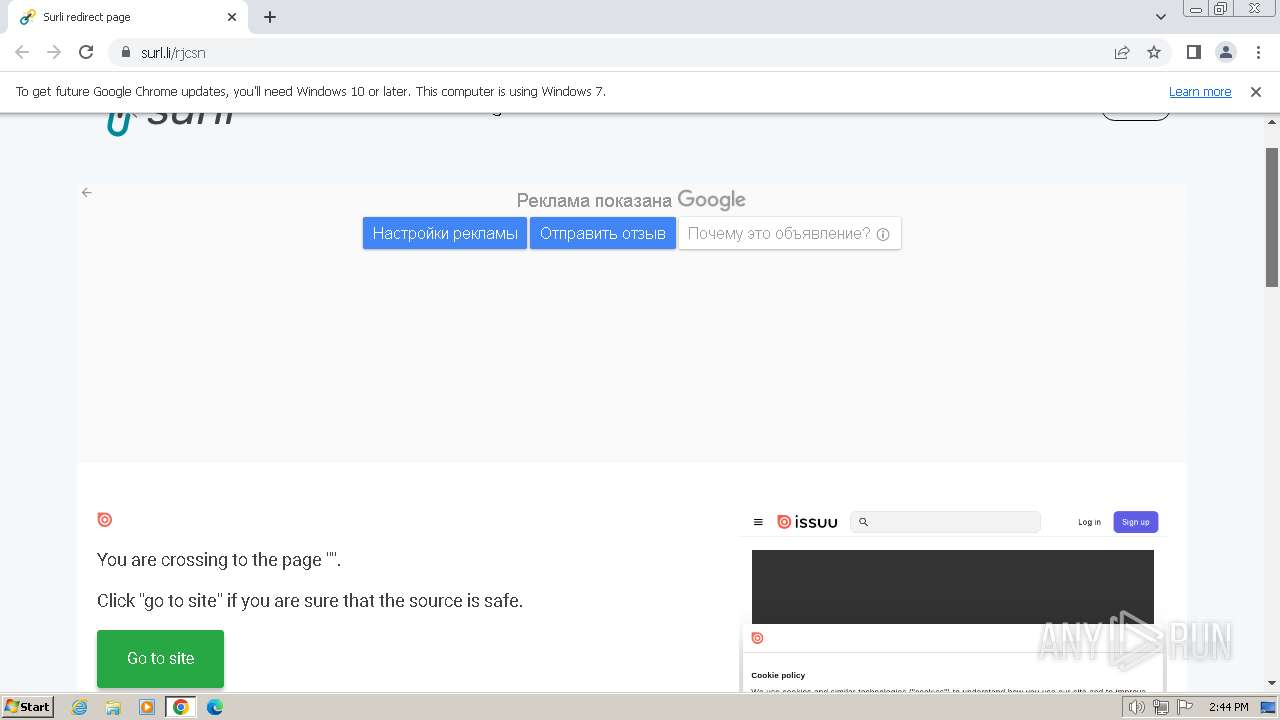This screenshot has width=1280, height=720.
Task: Click Log in in issuu preview
Action: [1089, 522]
